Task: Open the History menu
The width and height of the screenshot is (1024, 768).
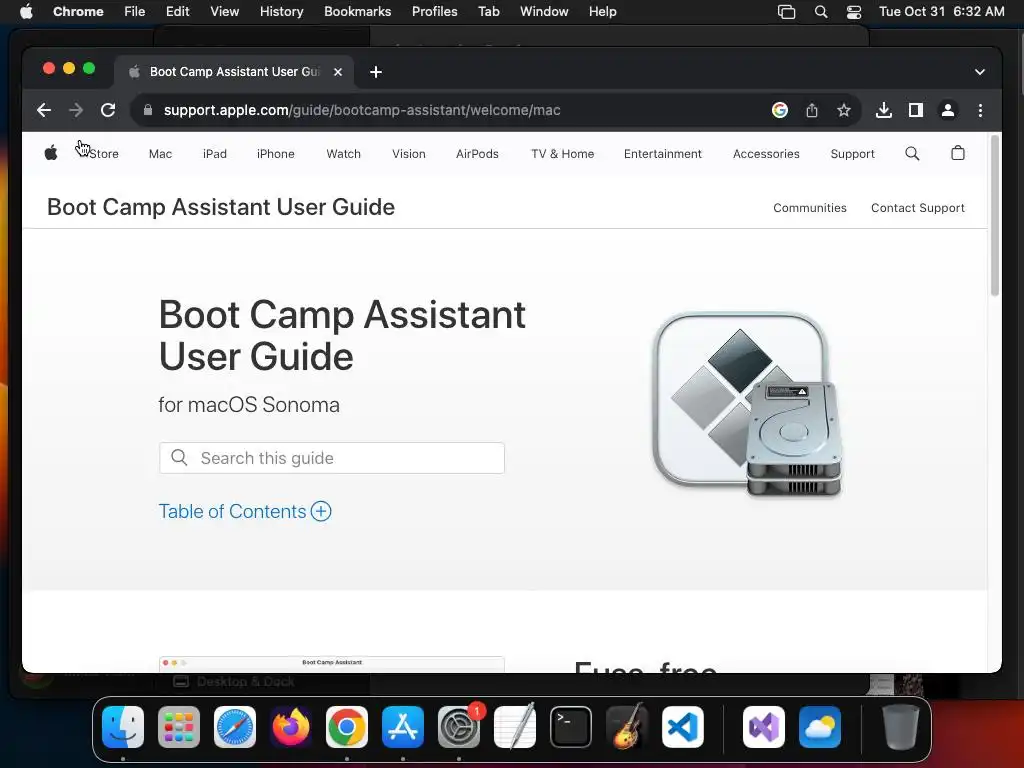Action: (x=281, y=12)
